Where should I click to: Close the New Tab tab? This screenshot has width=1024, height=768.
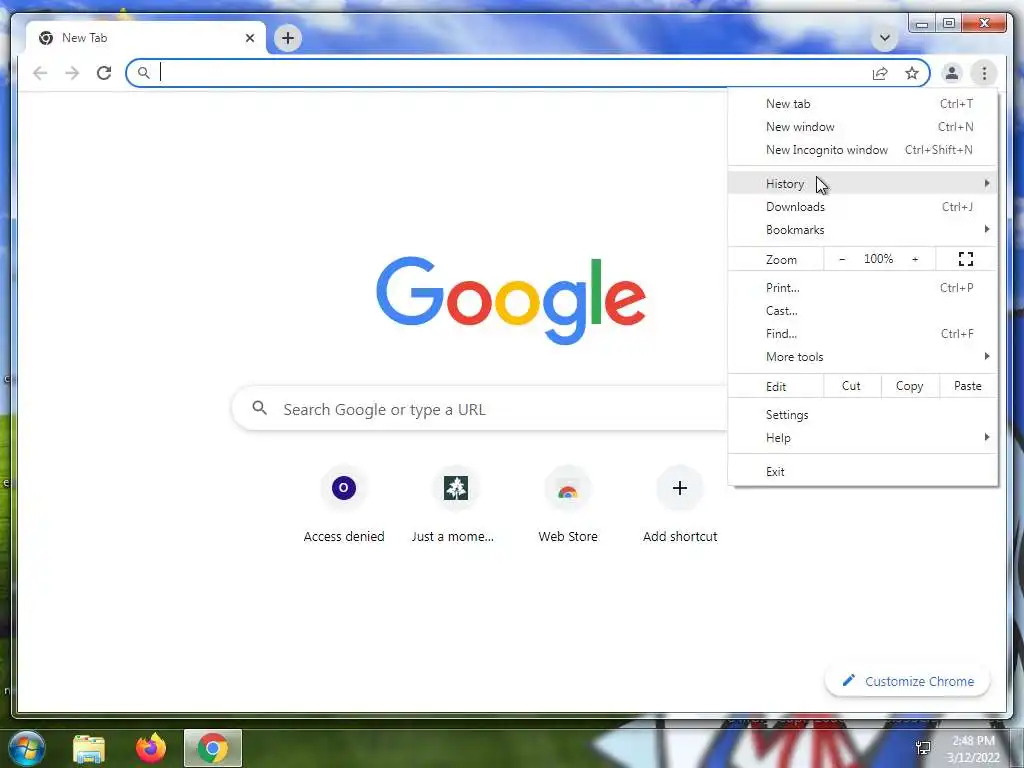pos(249,38)
